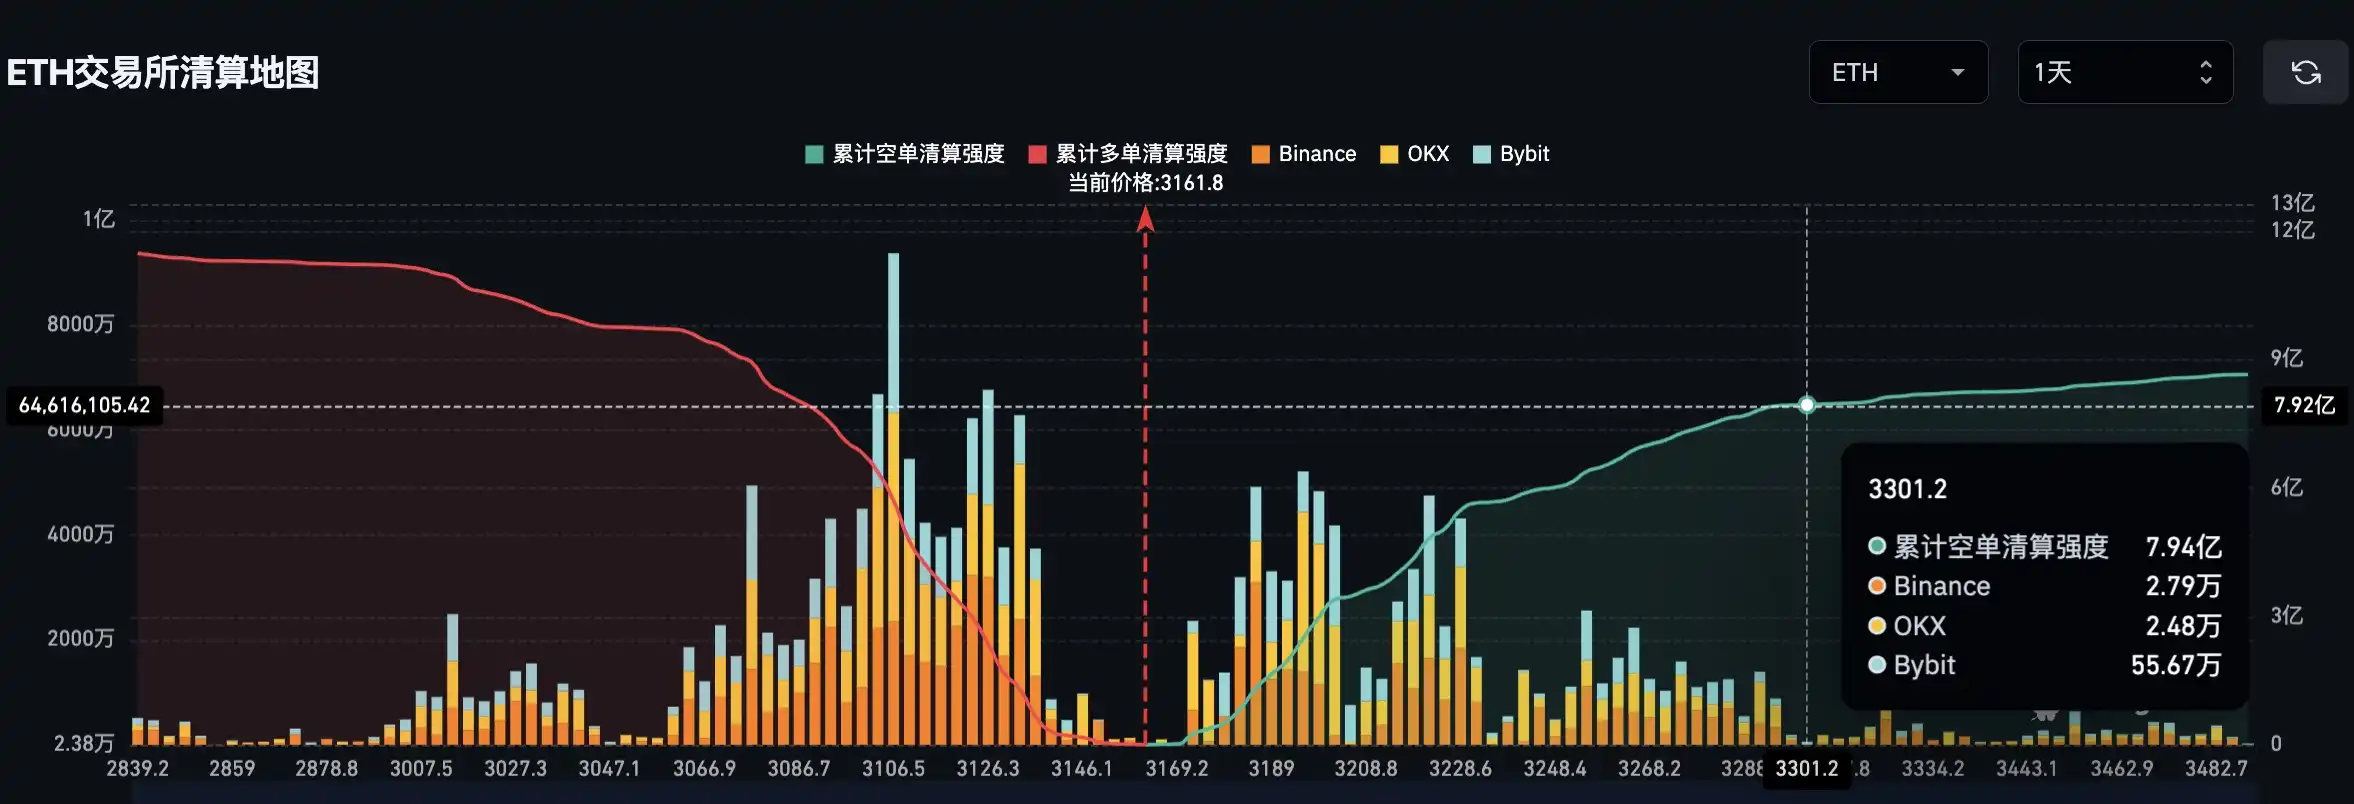This screenshot has height=804, width=2354.
Task: Expand the ETH selector caret arrow
Action: 1957,72
